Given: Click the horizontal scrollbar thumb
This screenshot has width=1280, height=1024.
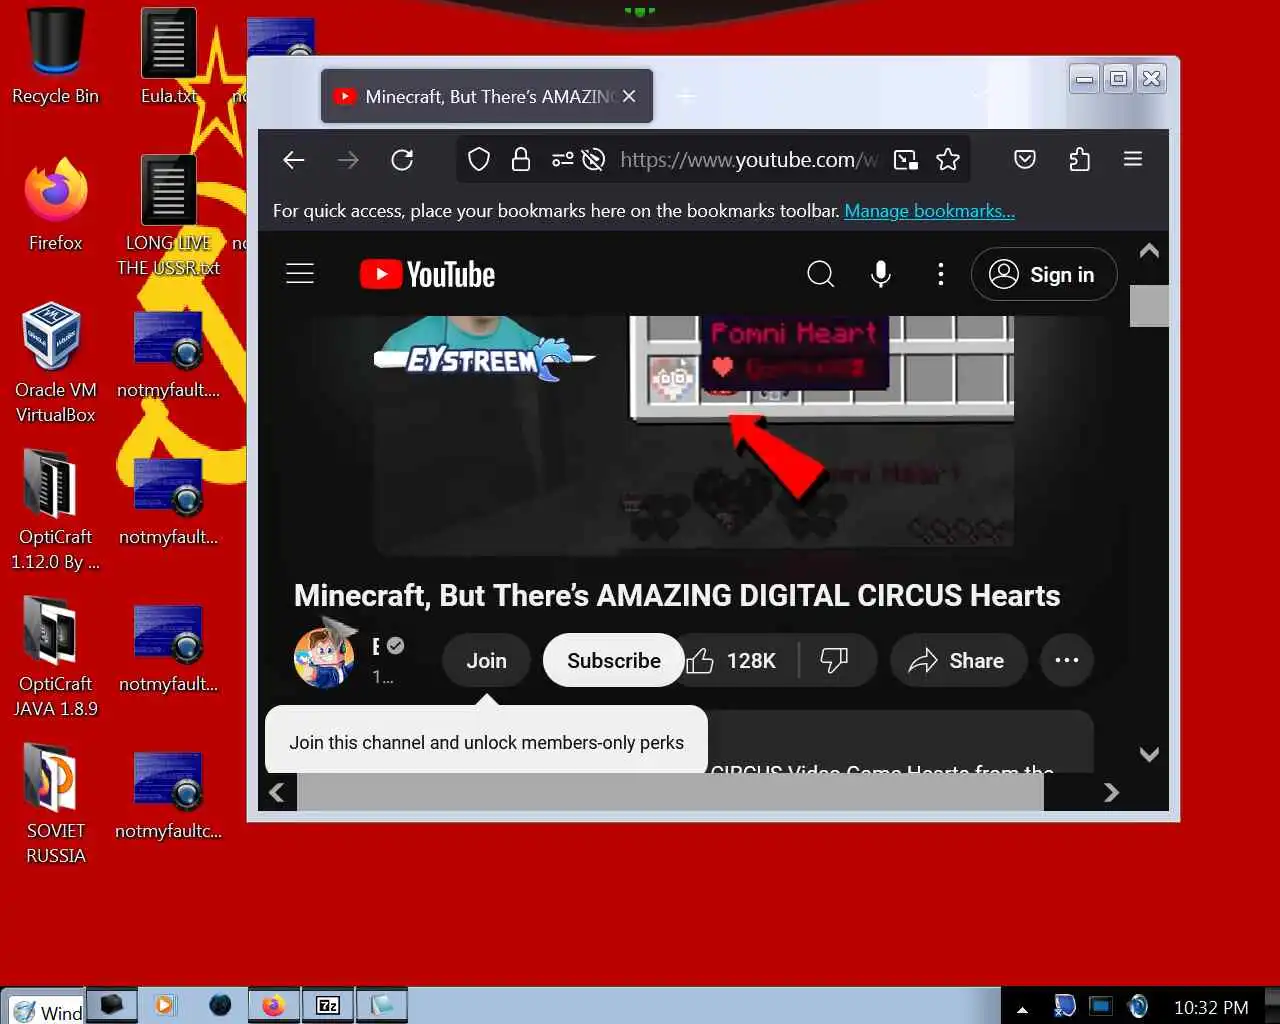Looking at the screenshot, I should (x=670, y=793).
